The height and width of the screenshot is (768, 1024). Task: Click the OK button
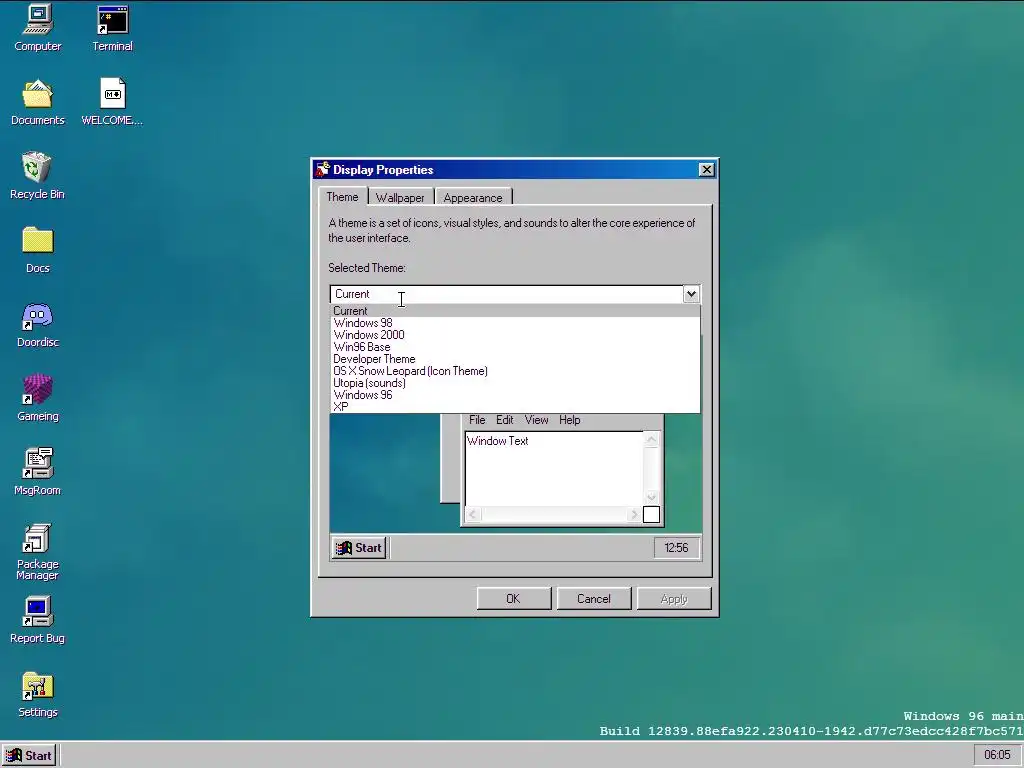[x=514, y=599]
